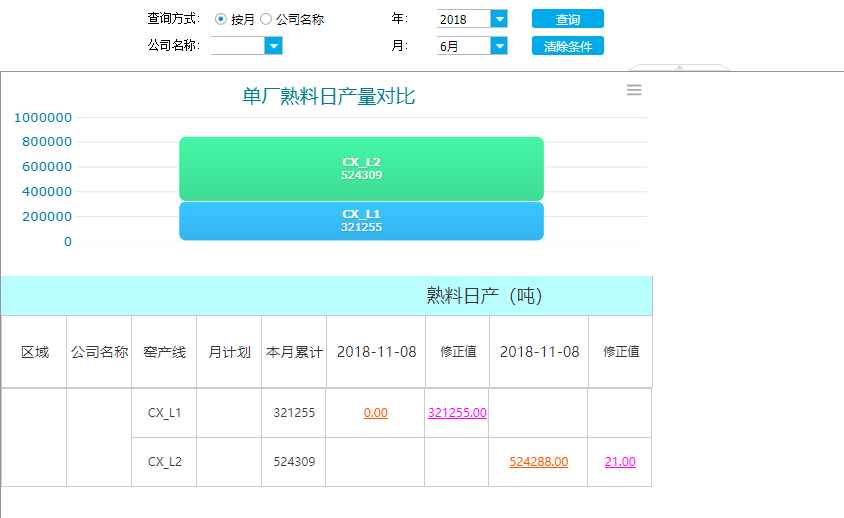Viewport: 844px width, 518px height.
Task: Click the blue CX_L1 chart bar
Action: pos(361,221)
